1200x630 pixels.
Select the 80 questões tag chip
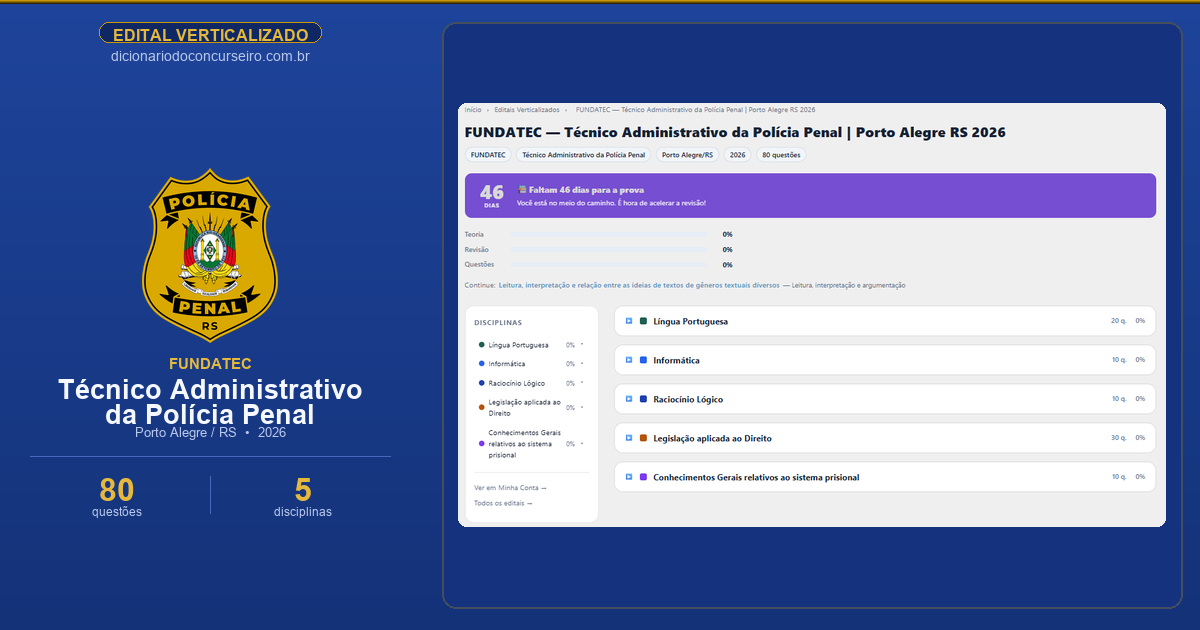781,155
